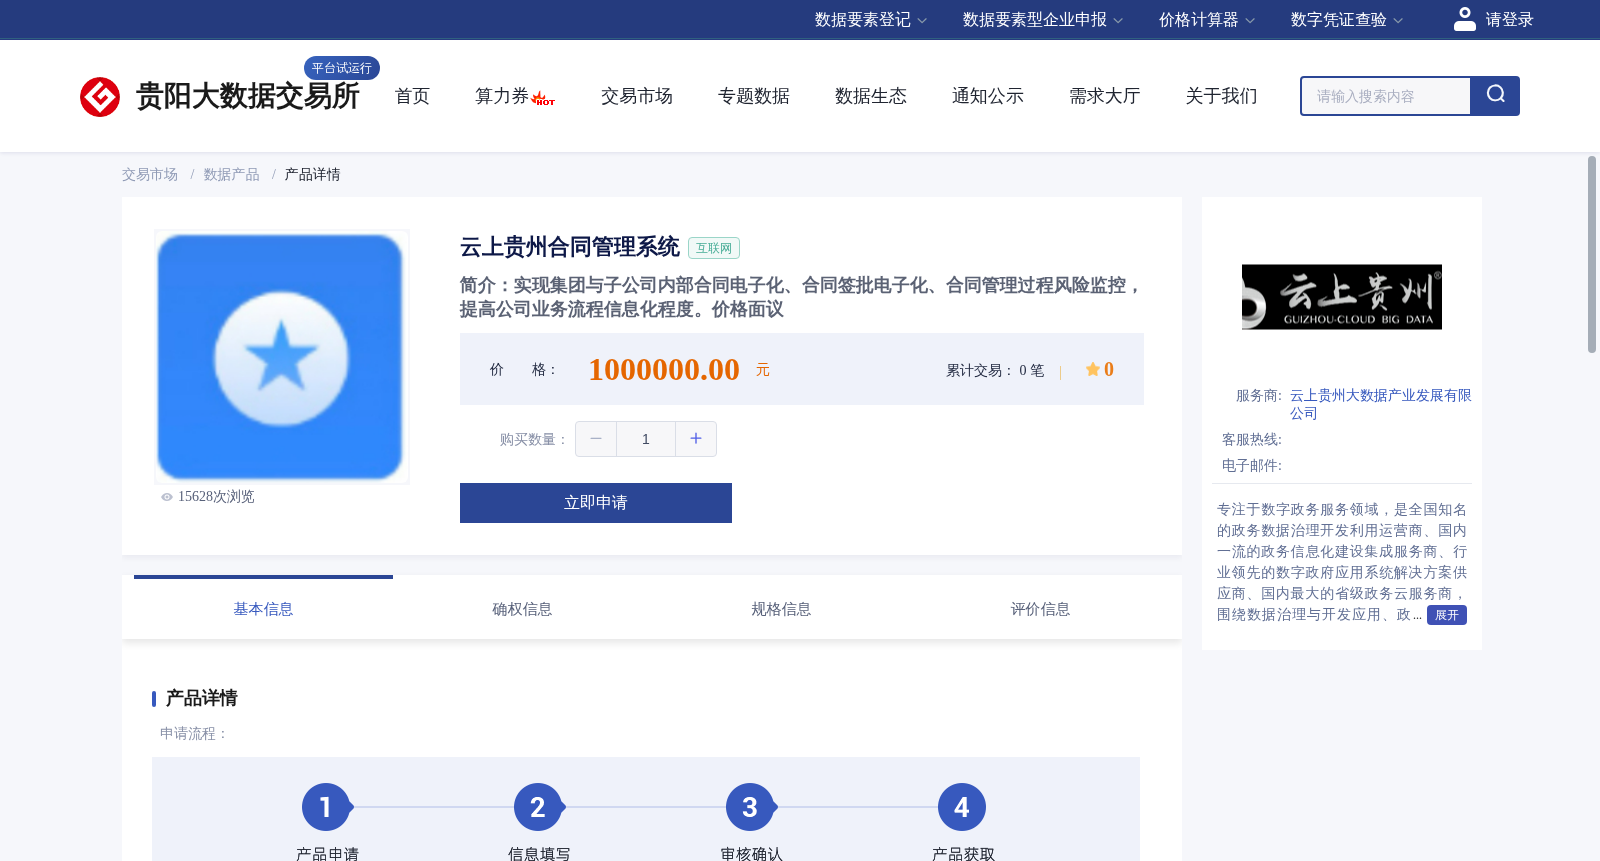
Task: Switch to 评价信息 tab
Action: click(1040, 609)
